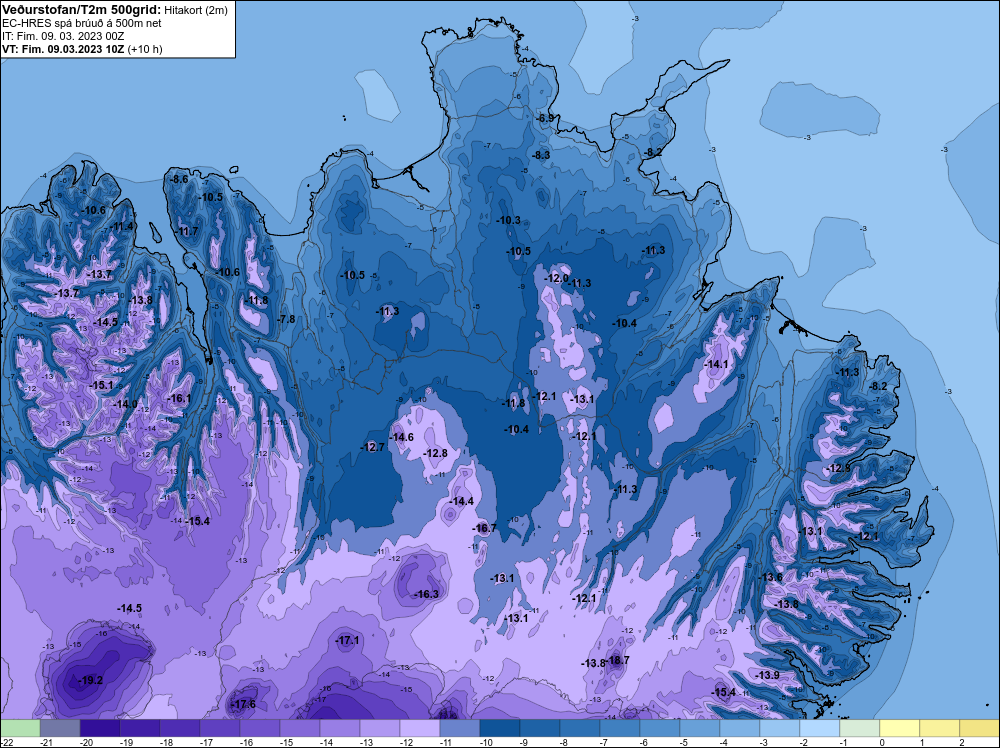Click the legend color swatch above label -11
This screenshot has height=748, width=1000.
click(x=460, y=728)
